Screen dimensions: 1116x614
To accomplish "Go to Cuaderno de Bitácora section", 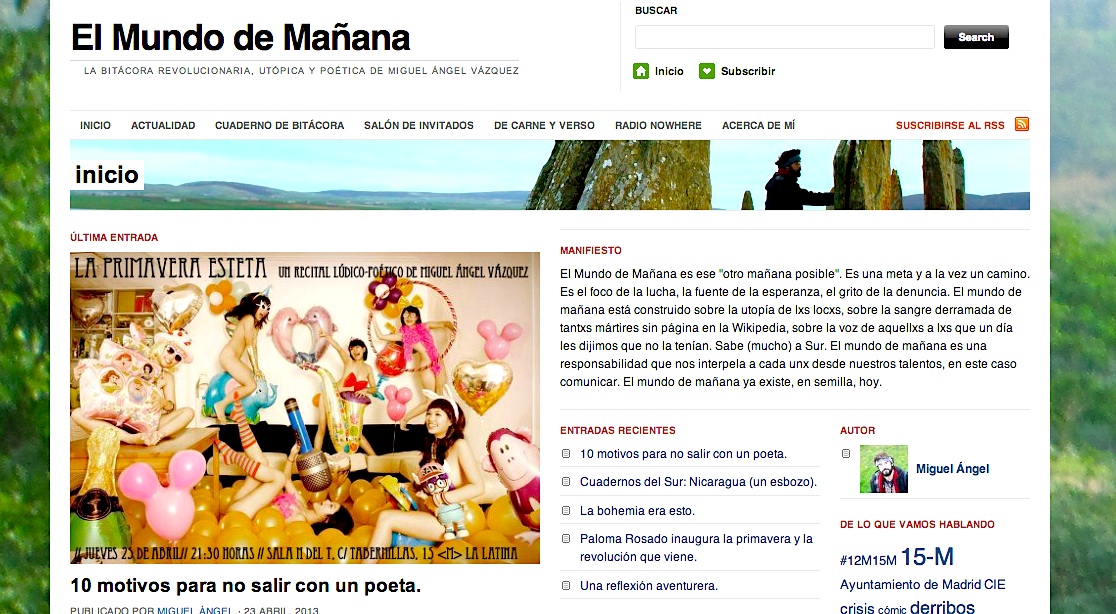I will 280,125.
